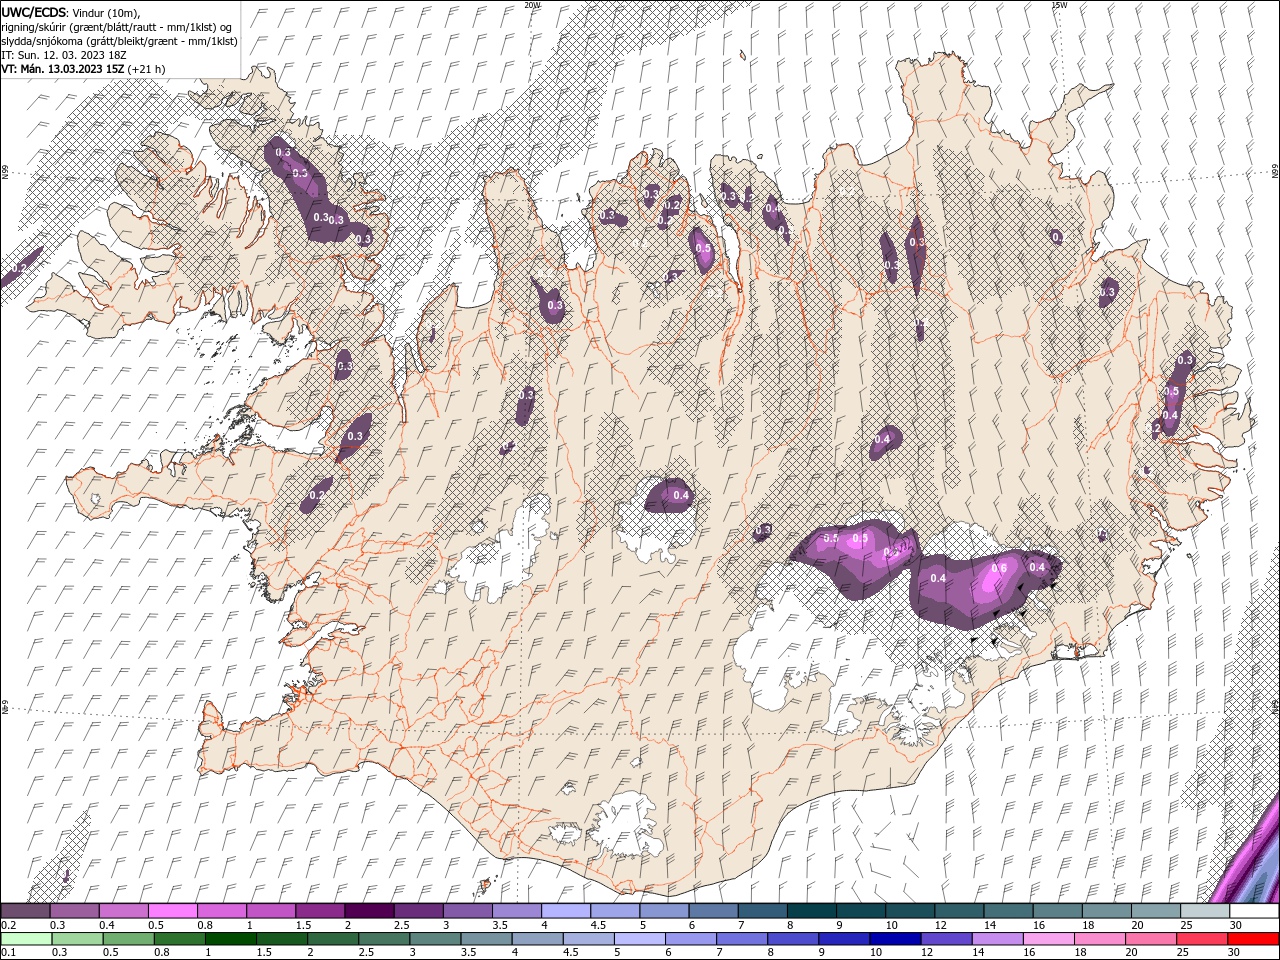This screenshot has width=1280, height=960.
Task: Click the valid time 'VT: Mán. 13.03.2023 15Z' line
Action: pos(63,69)
